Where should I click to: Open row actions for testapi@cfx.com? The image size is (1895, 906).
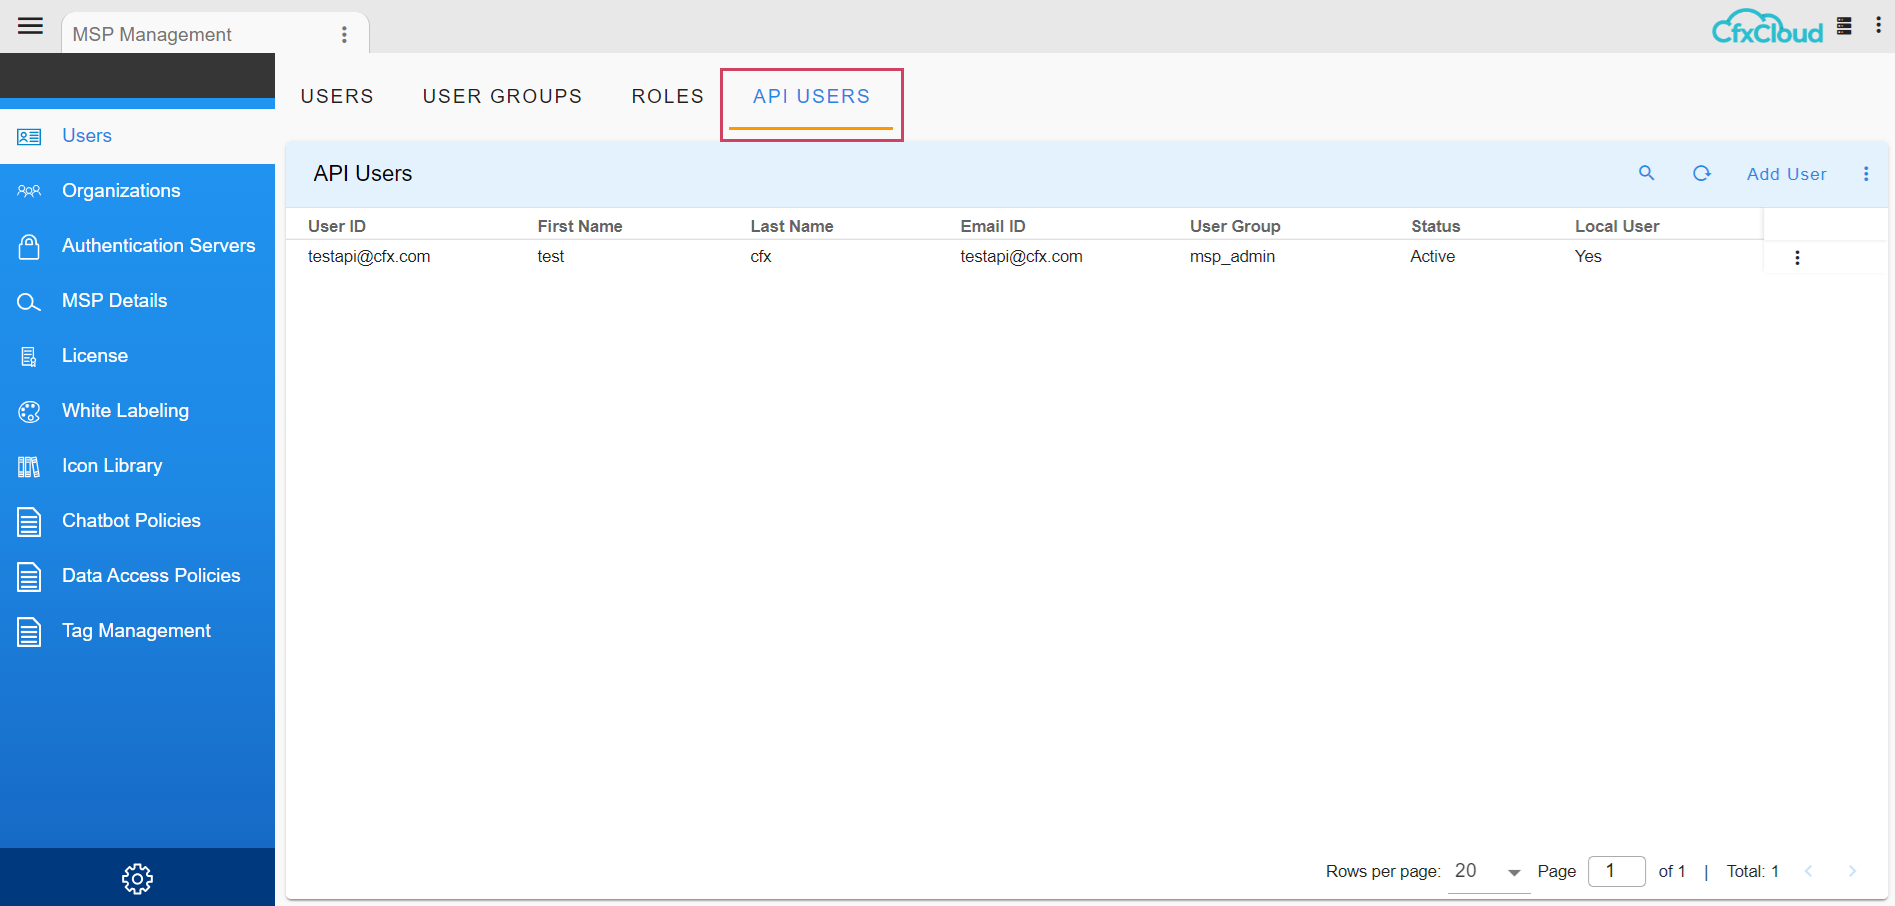click(1797, 258)
